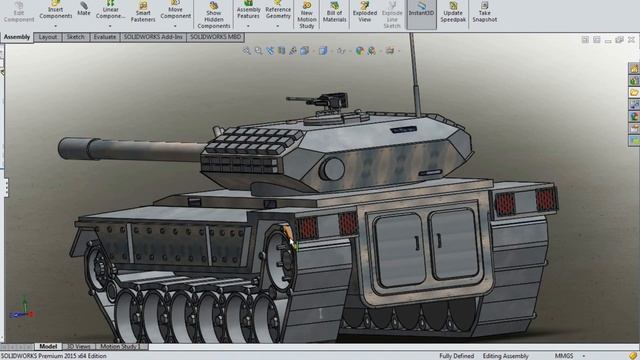Click Explode Line Sketch tool

point(392,16)
